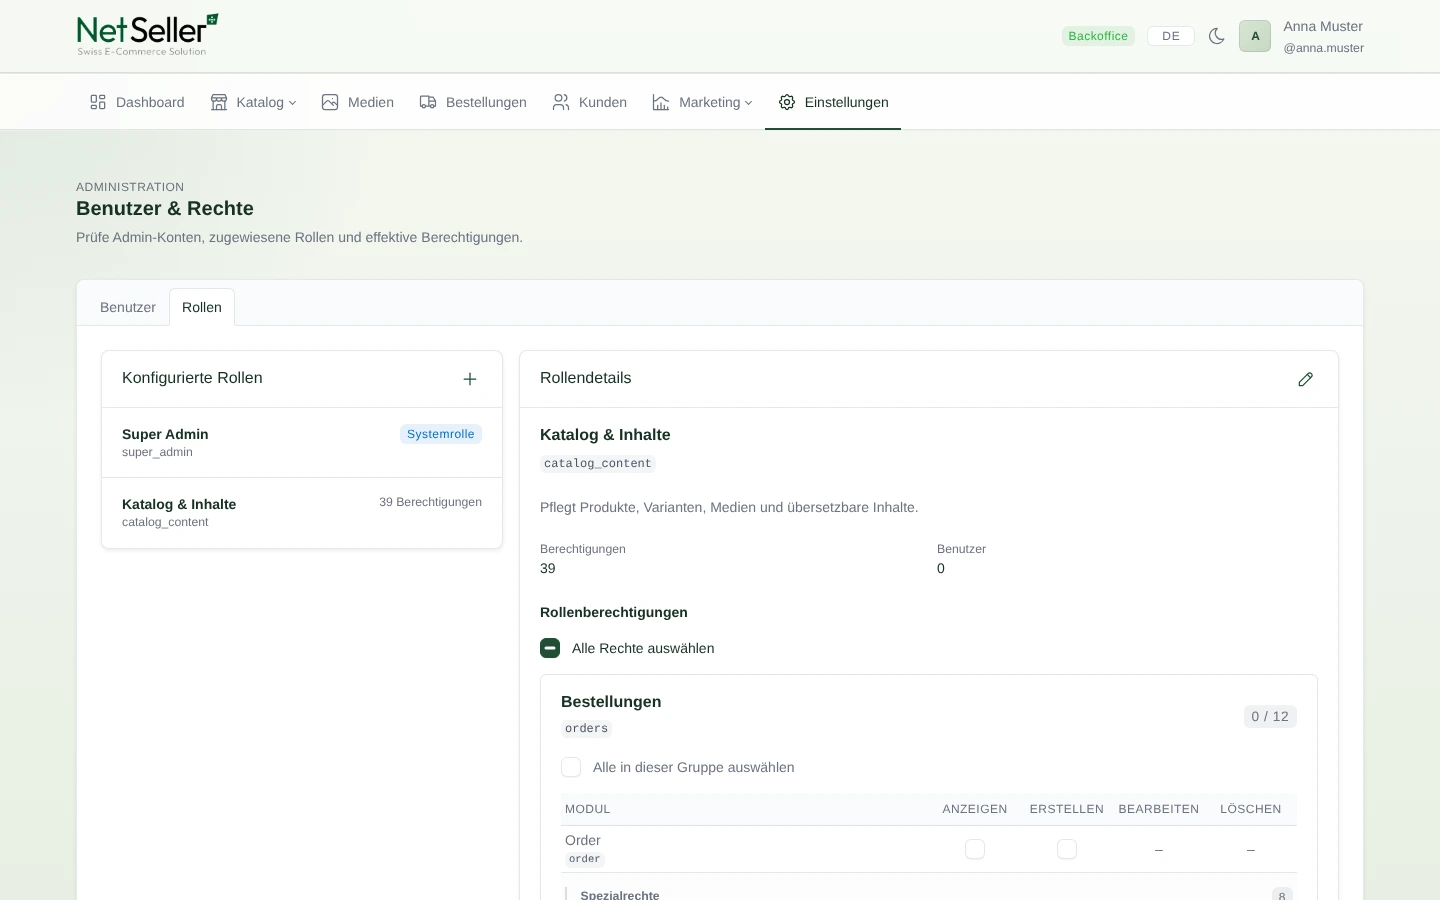Enable Anzeigen permission for Order
The image size is (1440, 900).
click(x=975, y=849)
